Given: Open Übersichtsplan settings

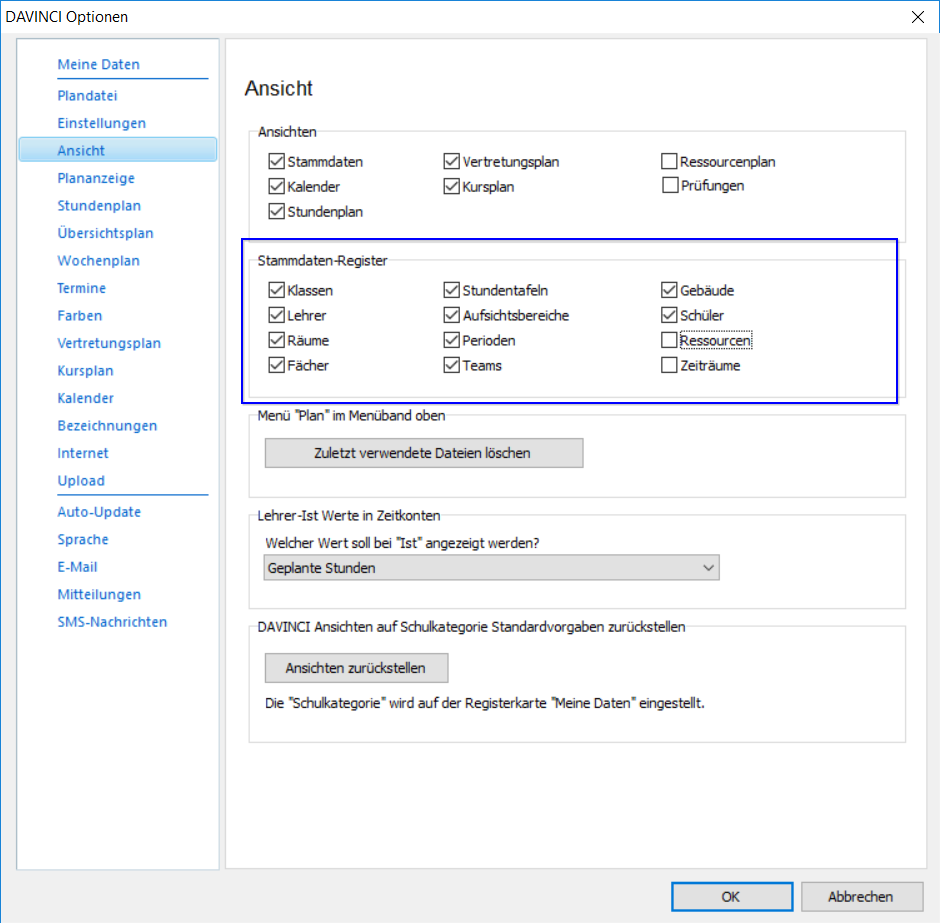Looking at the screenshot, I should 106,233.
